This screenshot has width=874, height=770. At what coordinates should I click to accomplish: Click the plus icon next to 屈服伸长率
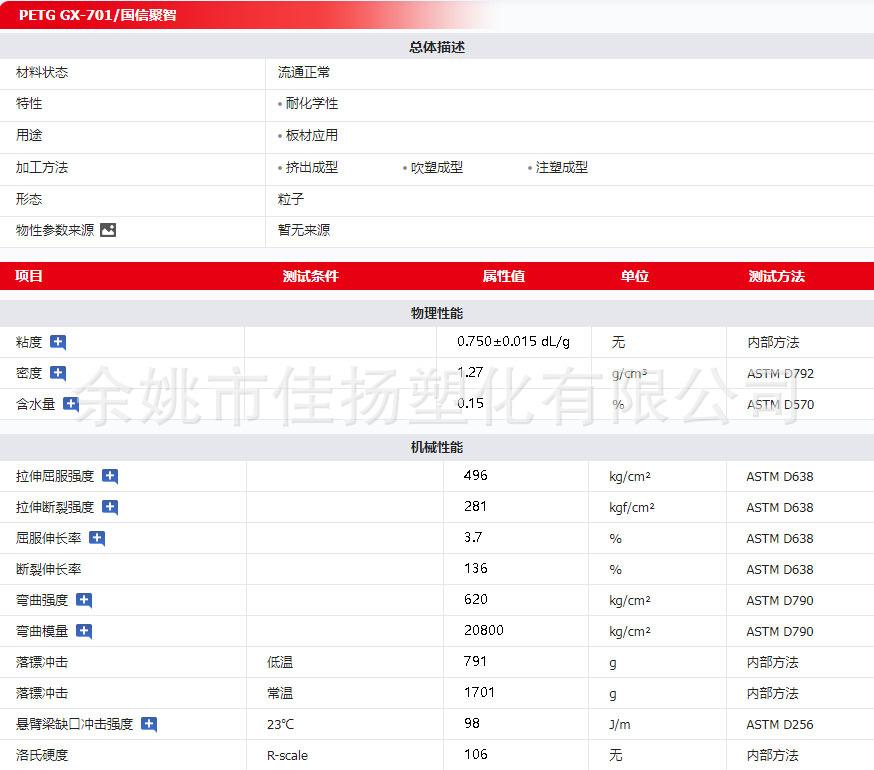coord(97,538)
